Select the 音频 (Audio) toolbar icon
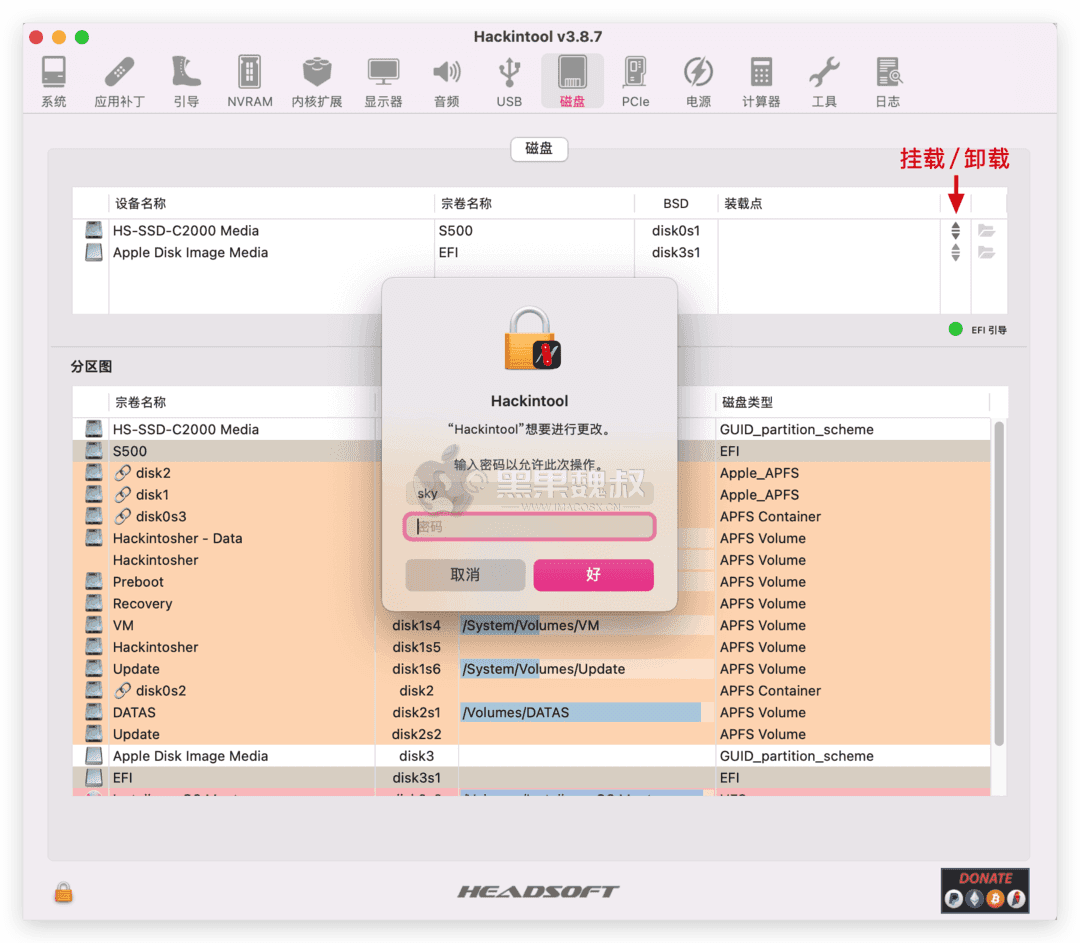This screenshot has width=1080, height=943. click(446, 80)
